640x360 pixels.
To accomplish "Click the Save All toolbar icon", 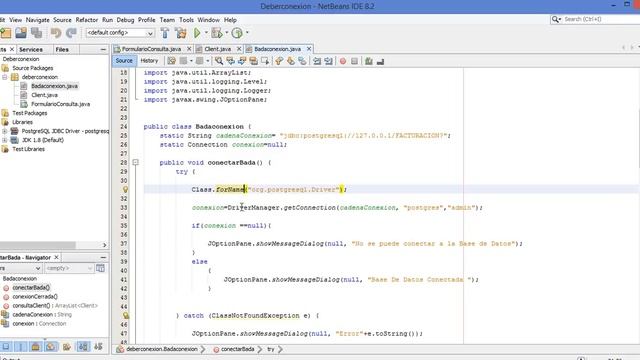I will pyautogui.click(x=37, y=33).
